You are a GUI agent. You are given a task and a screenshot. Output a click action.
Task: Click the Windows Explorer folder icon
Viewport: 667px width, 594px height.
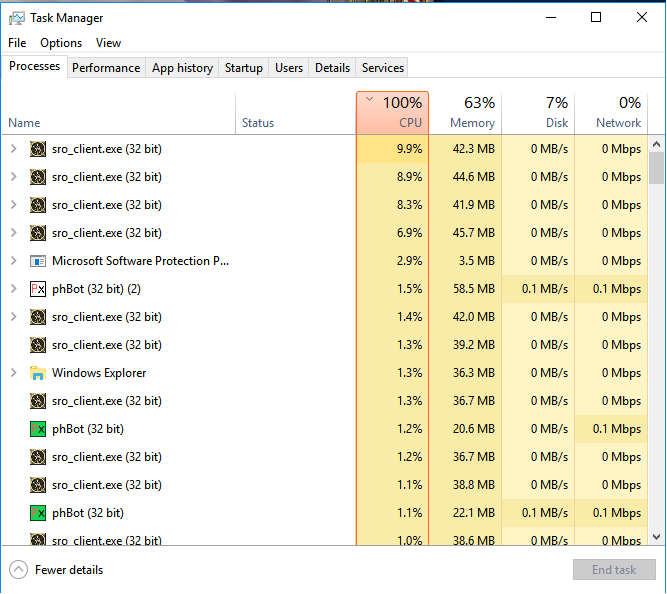pos(38,373)
